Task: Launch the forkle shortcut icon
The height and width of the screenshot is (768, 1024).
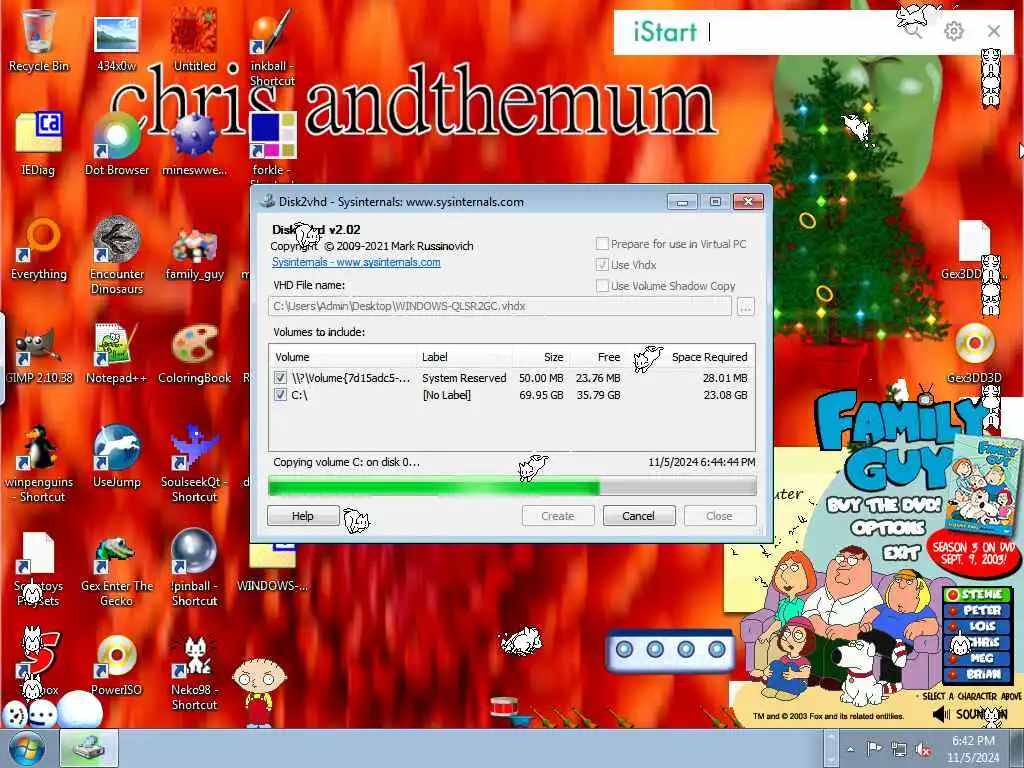Action: tap(273, 136)
